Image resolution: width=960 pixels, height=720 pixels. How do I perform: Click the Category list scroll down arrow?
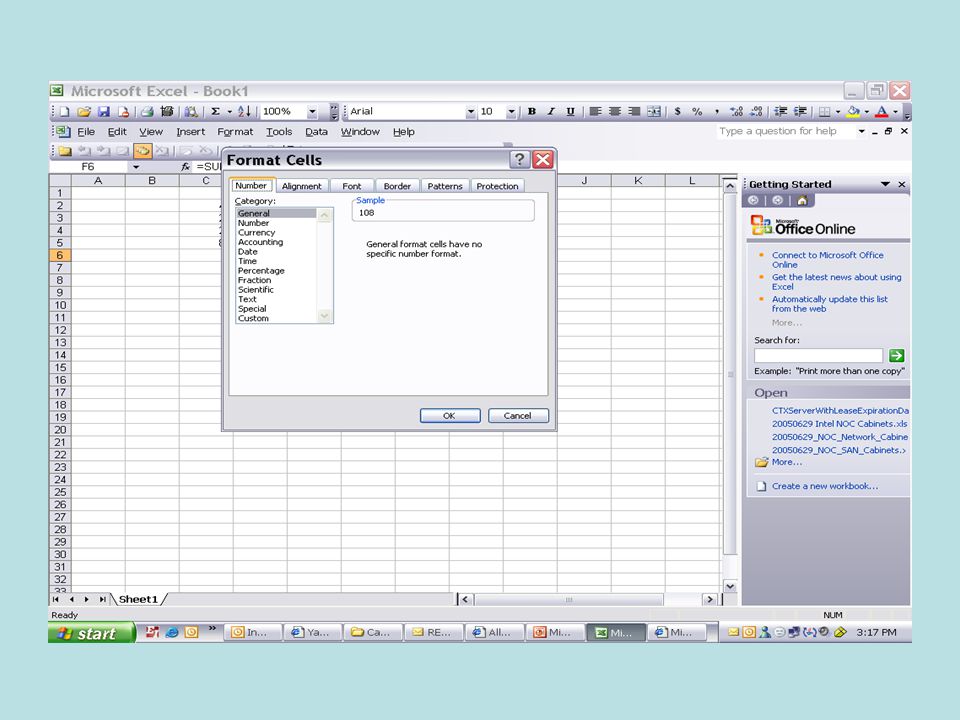coord(324,316)
